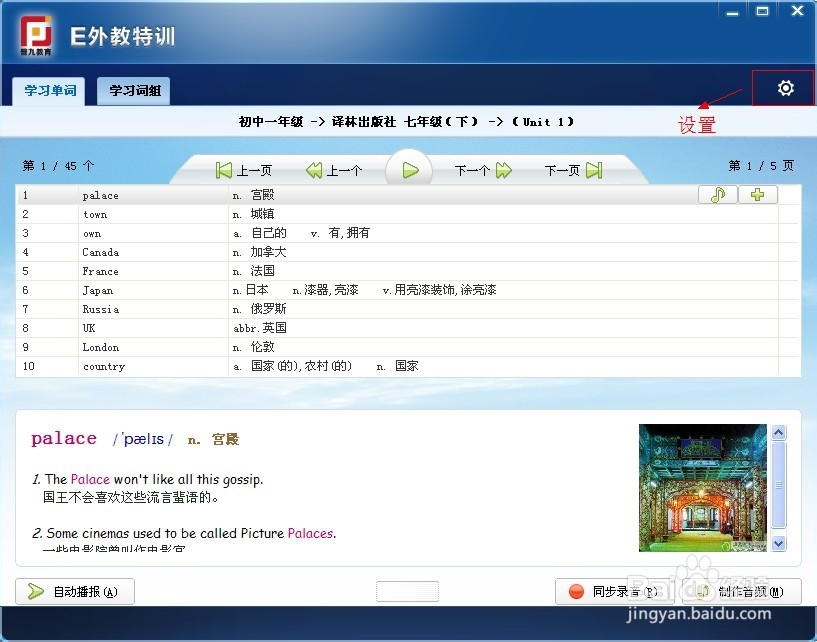The width and height of the screenshot is (817, 642).
Task: Click the 'abbr. 英国' definition
Action: 260,328
